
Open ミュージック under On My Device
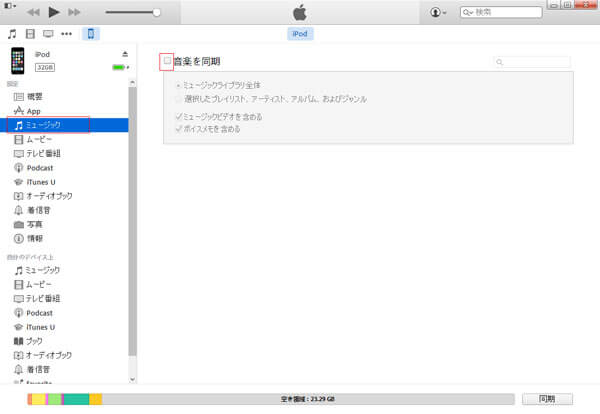(x=37, y=270)
